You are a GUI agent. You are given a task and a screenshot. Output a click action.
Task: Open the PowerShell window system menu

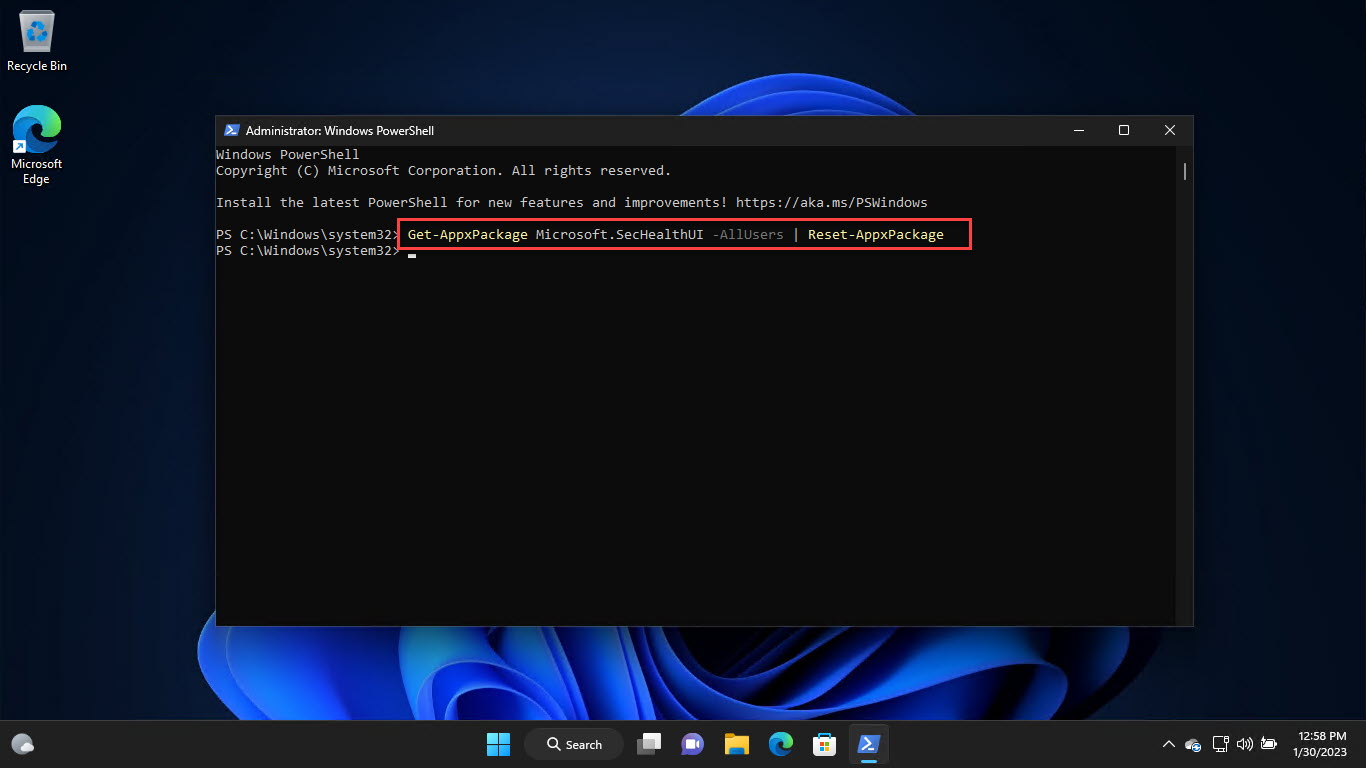click(232, 130)
